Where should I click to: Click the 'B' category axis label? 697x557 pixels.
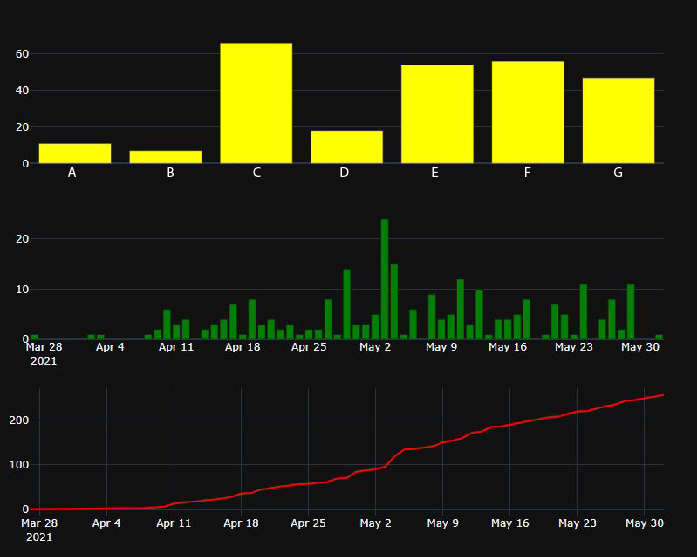170,172
